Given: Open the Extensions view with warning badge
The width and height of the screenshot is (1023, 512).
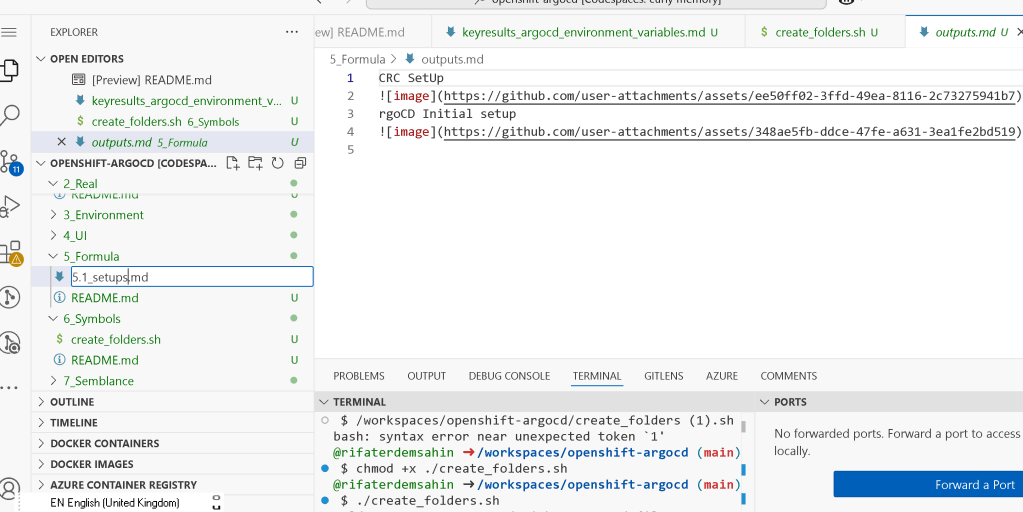Looking at the screenshot, I should (10, 252).
